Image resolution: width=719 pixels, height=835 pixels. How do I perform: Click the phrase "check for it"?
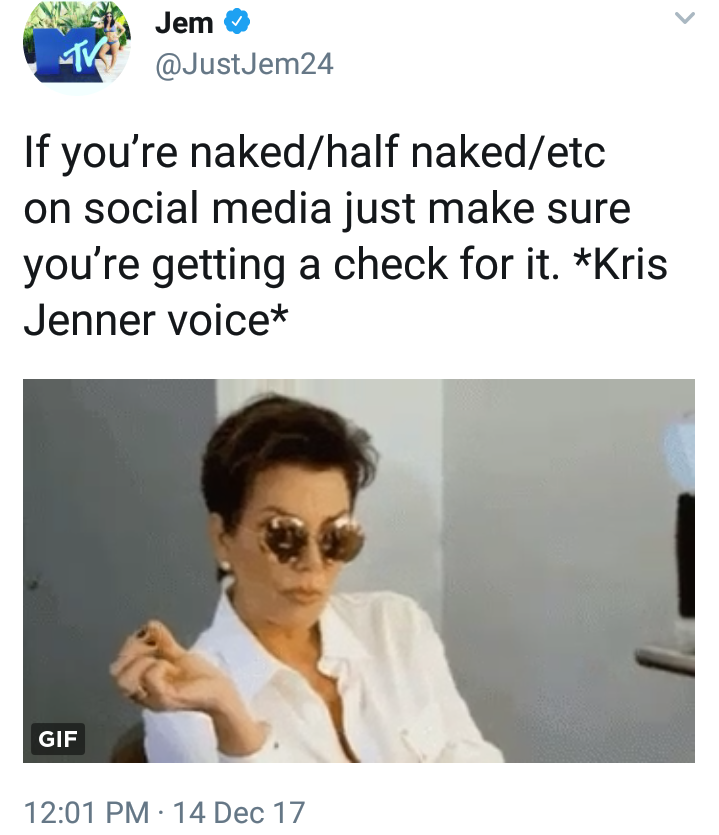pyautogui.click(x=446, y=264)
